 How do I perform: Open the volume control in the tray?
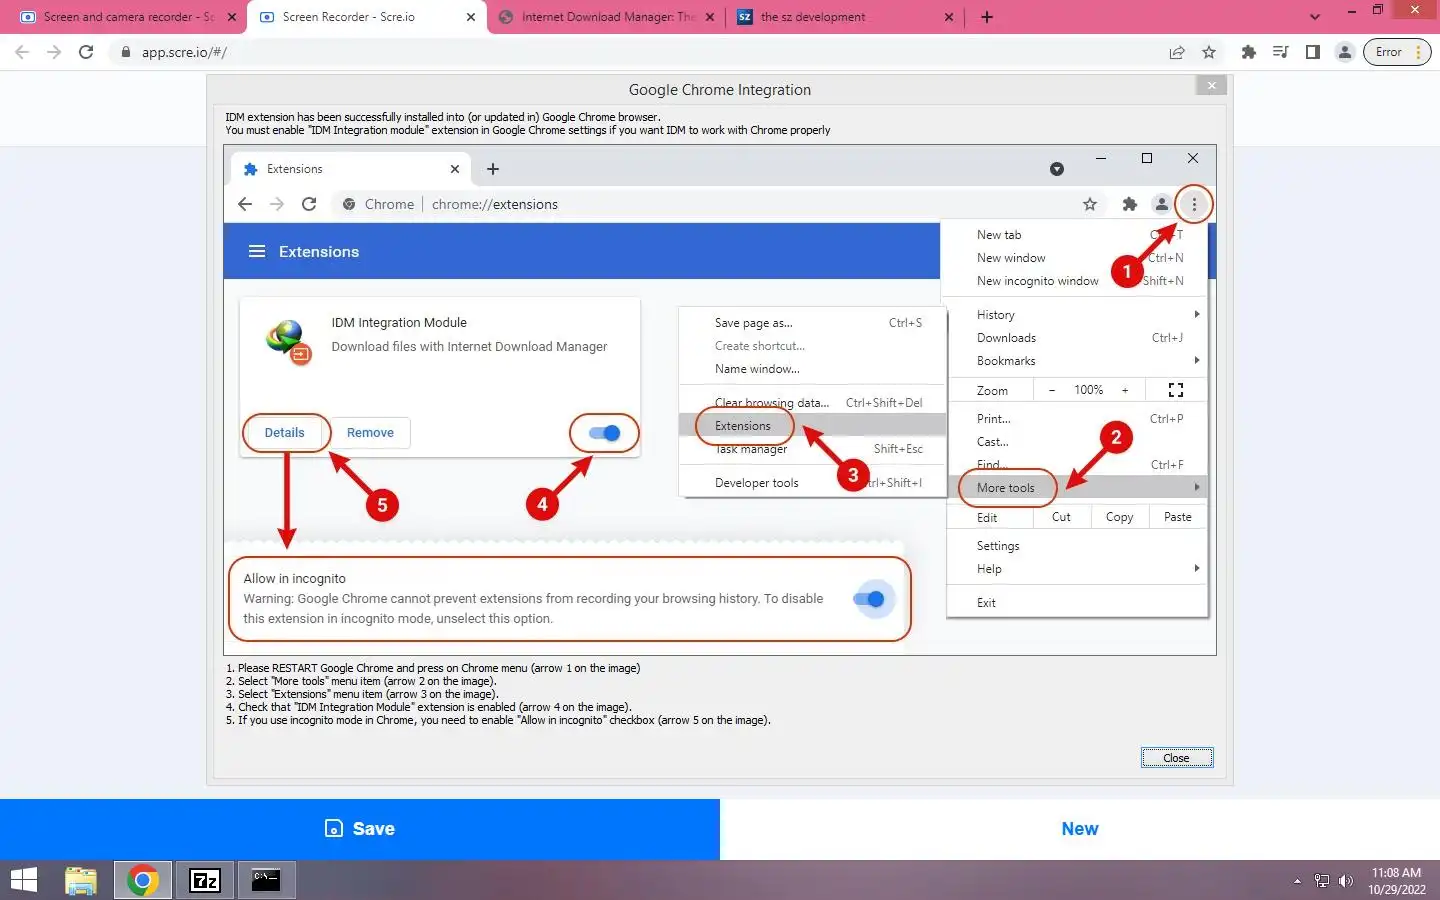point(1346,881)
